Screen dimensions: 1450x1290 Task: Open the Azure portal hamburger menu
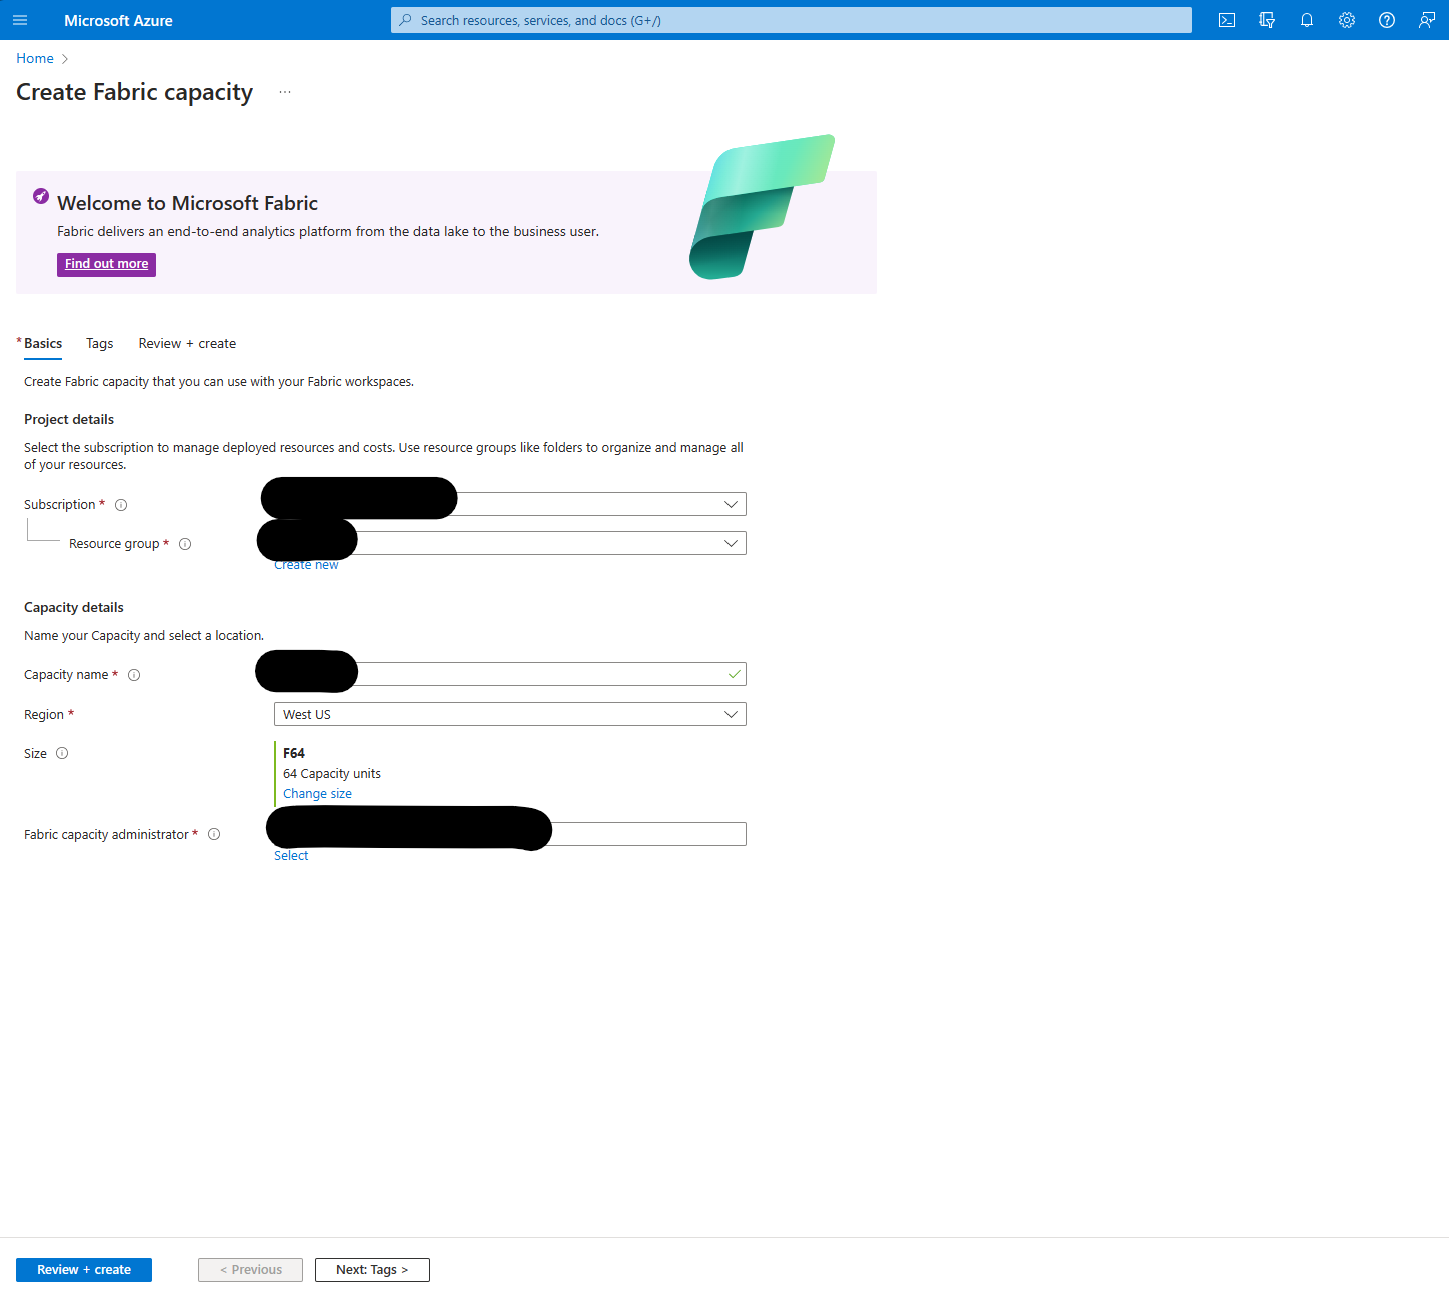coord(20,20)
